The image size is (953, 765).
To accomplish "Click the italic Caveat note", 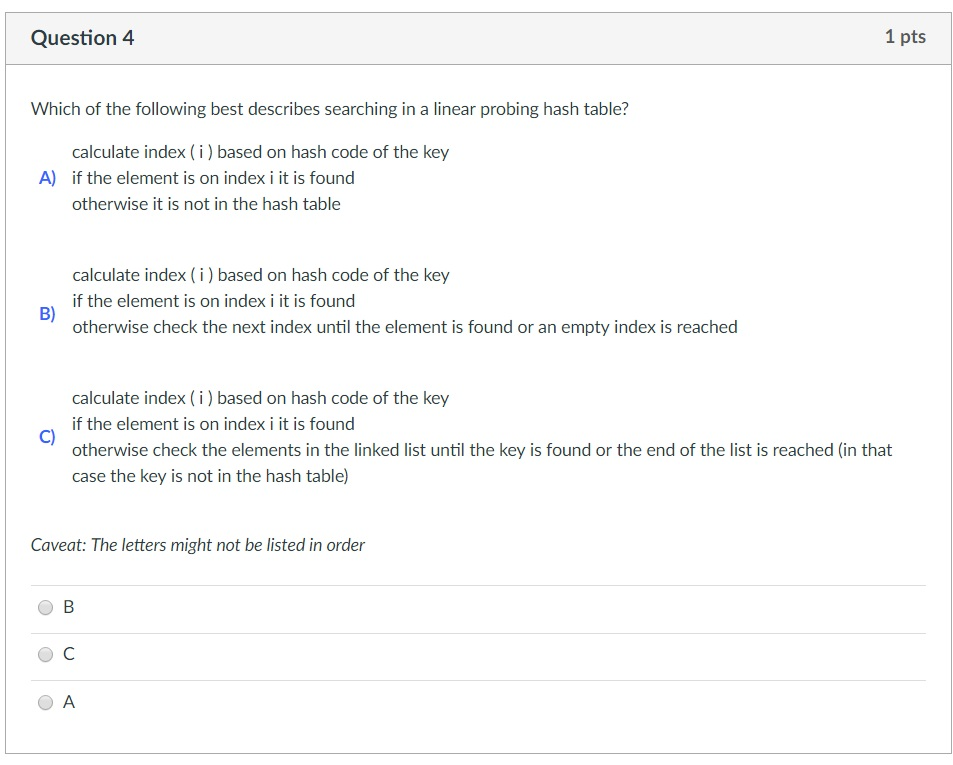I will (196, 544).
